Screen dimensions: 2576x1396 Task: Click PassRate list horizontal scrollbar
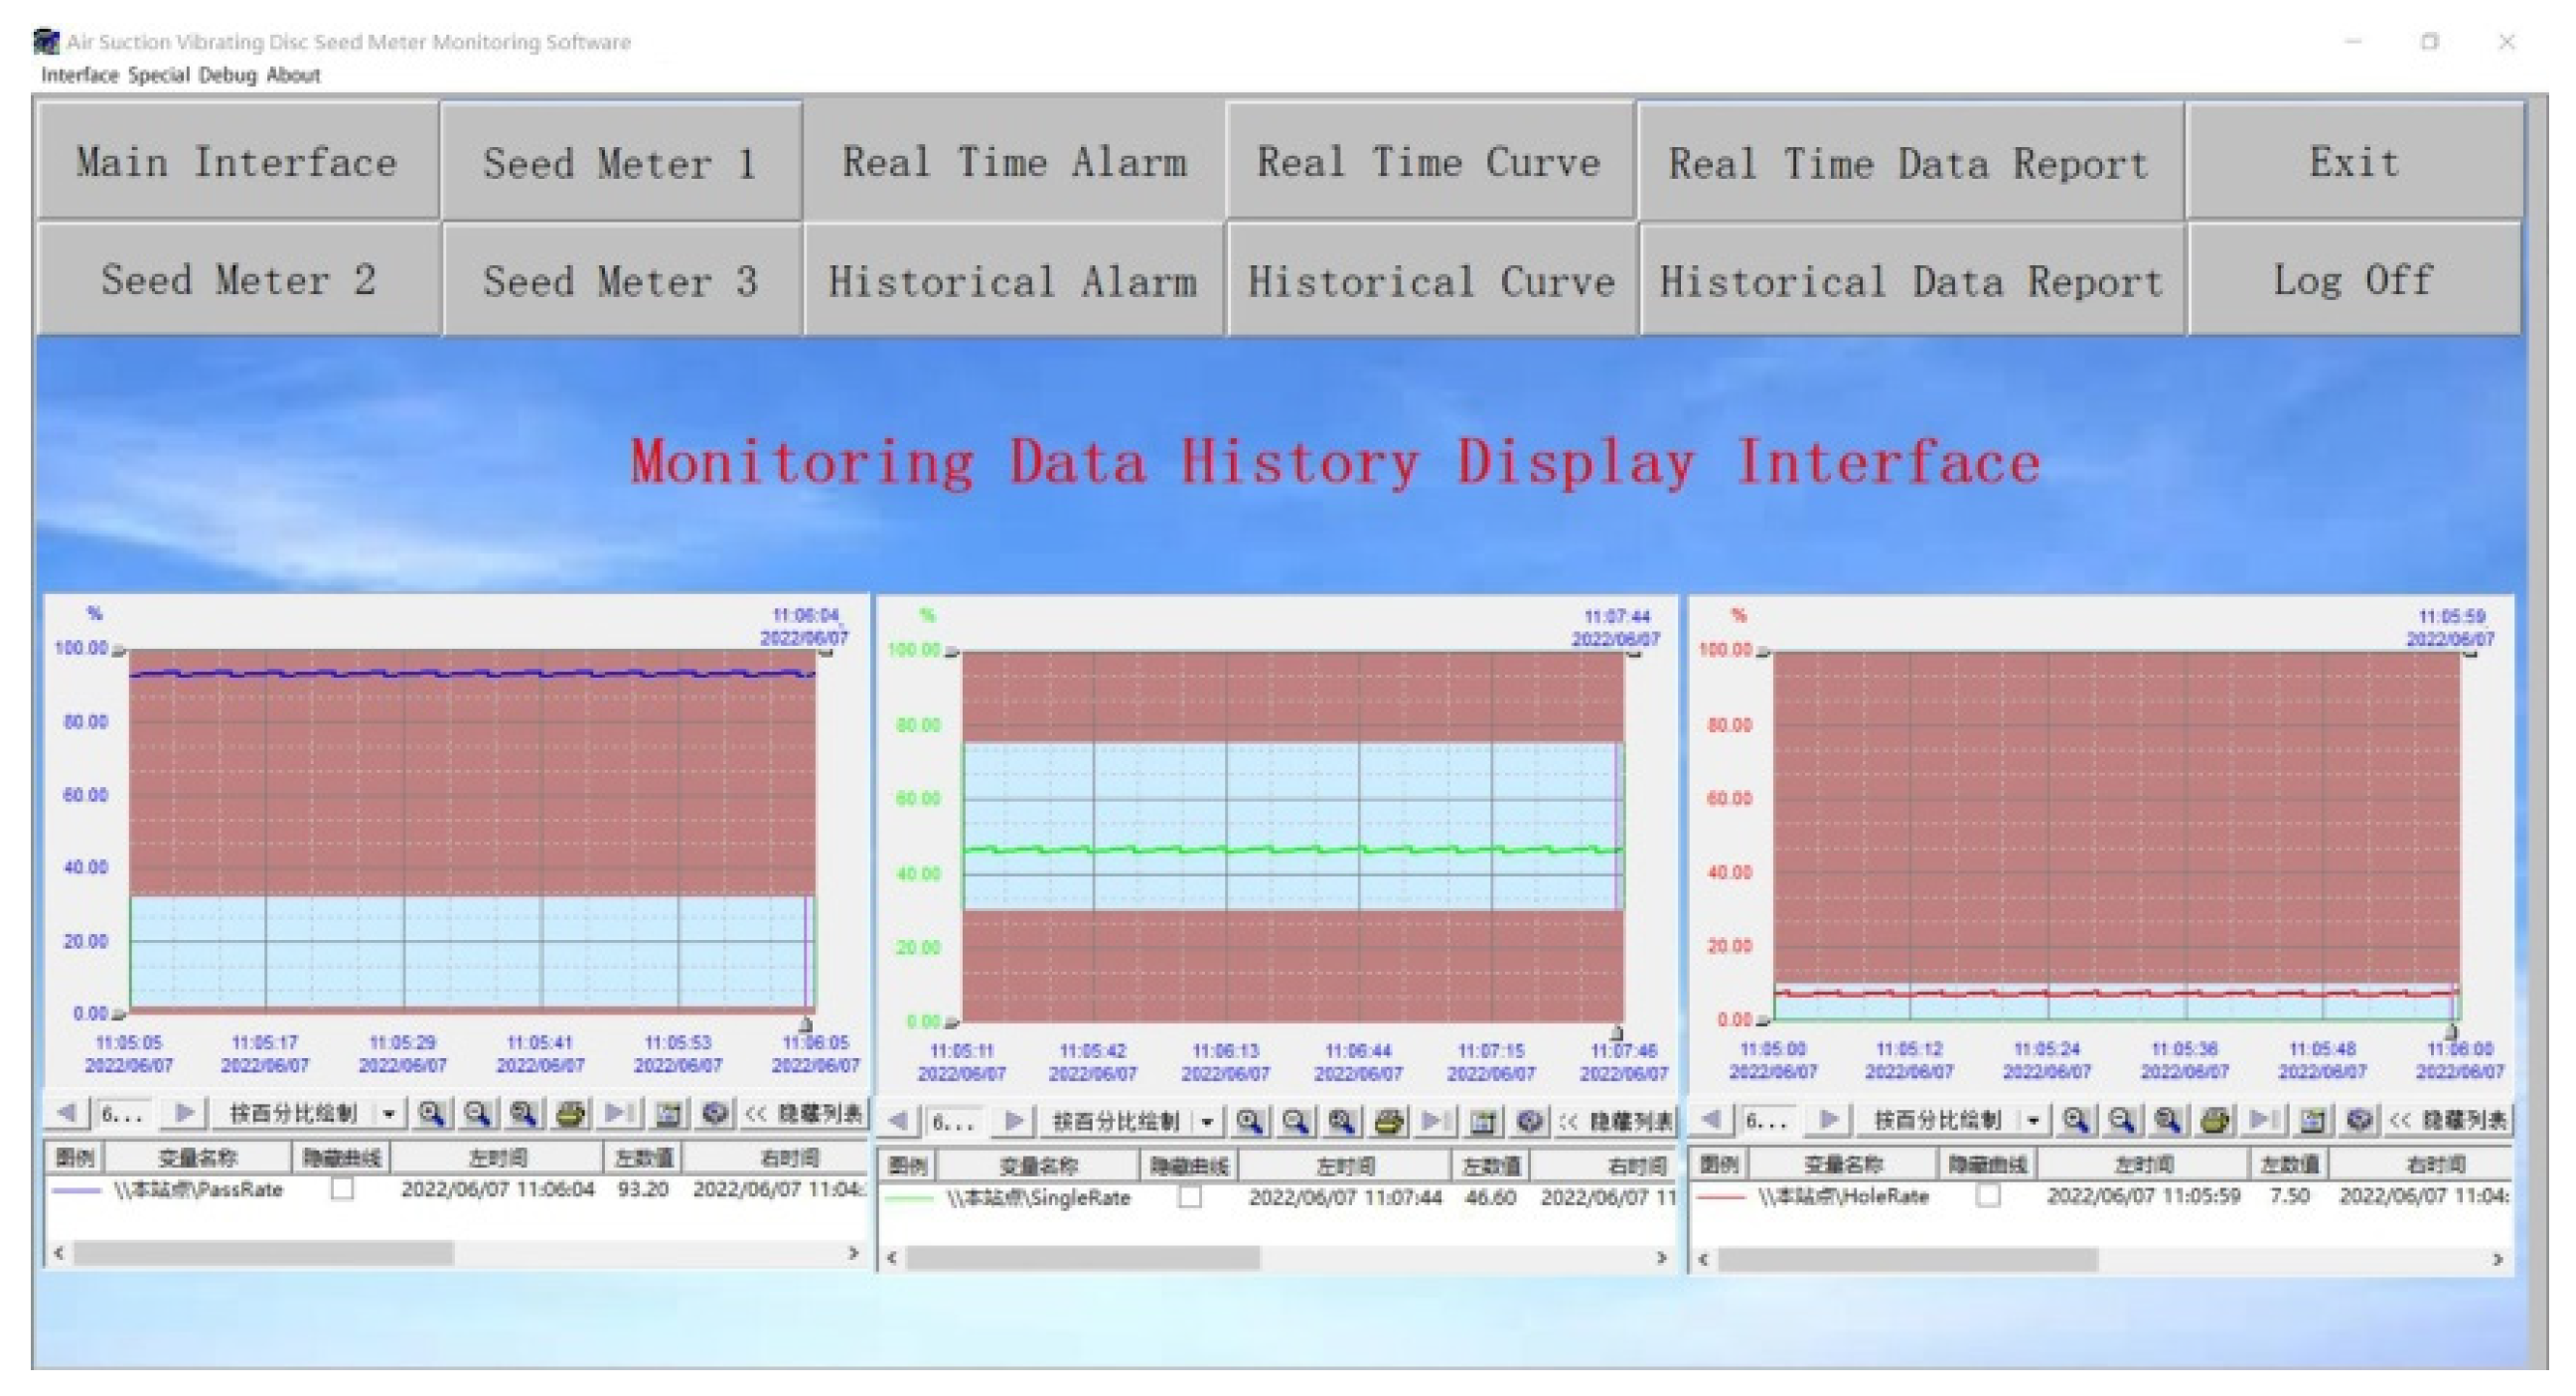coord(263,1253)
